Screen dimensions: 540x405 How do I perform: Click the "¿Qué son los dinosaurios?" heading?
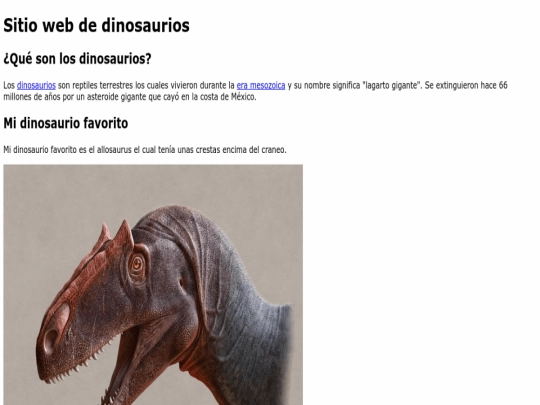77,59
